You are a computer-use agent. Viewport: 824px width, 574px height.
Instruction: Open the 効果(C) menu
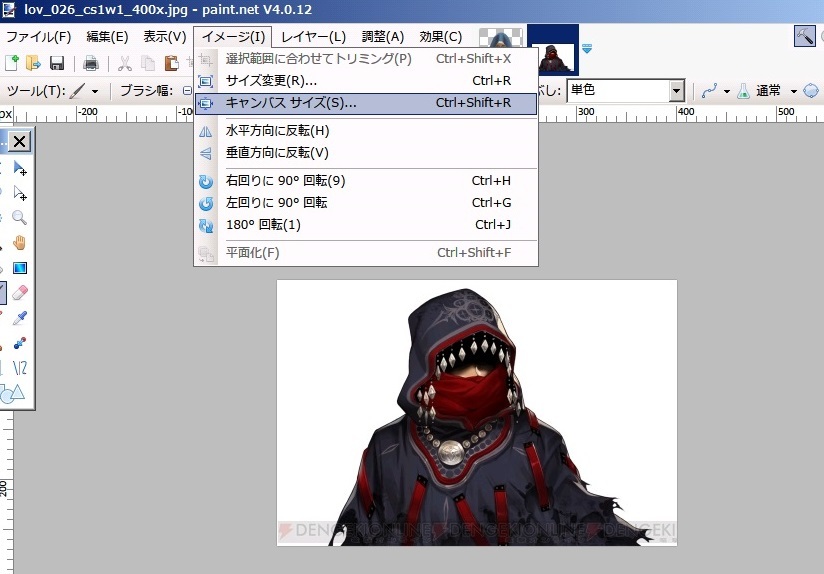point(440,37)
